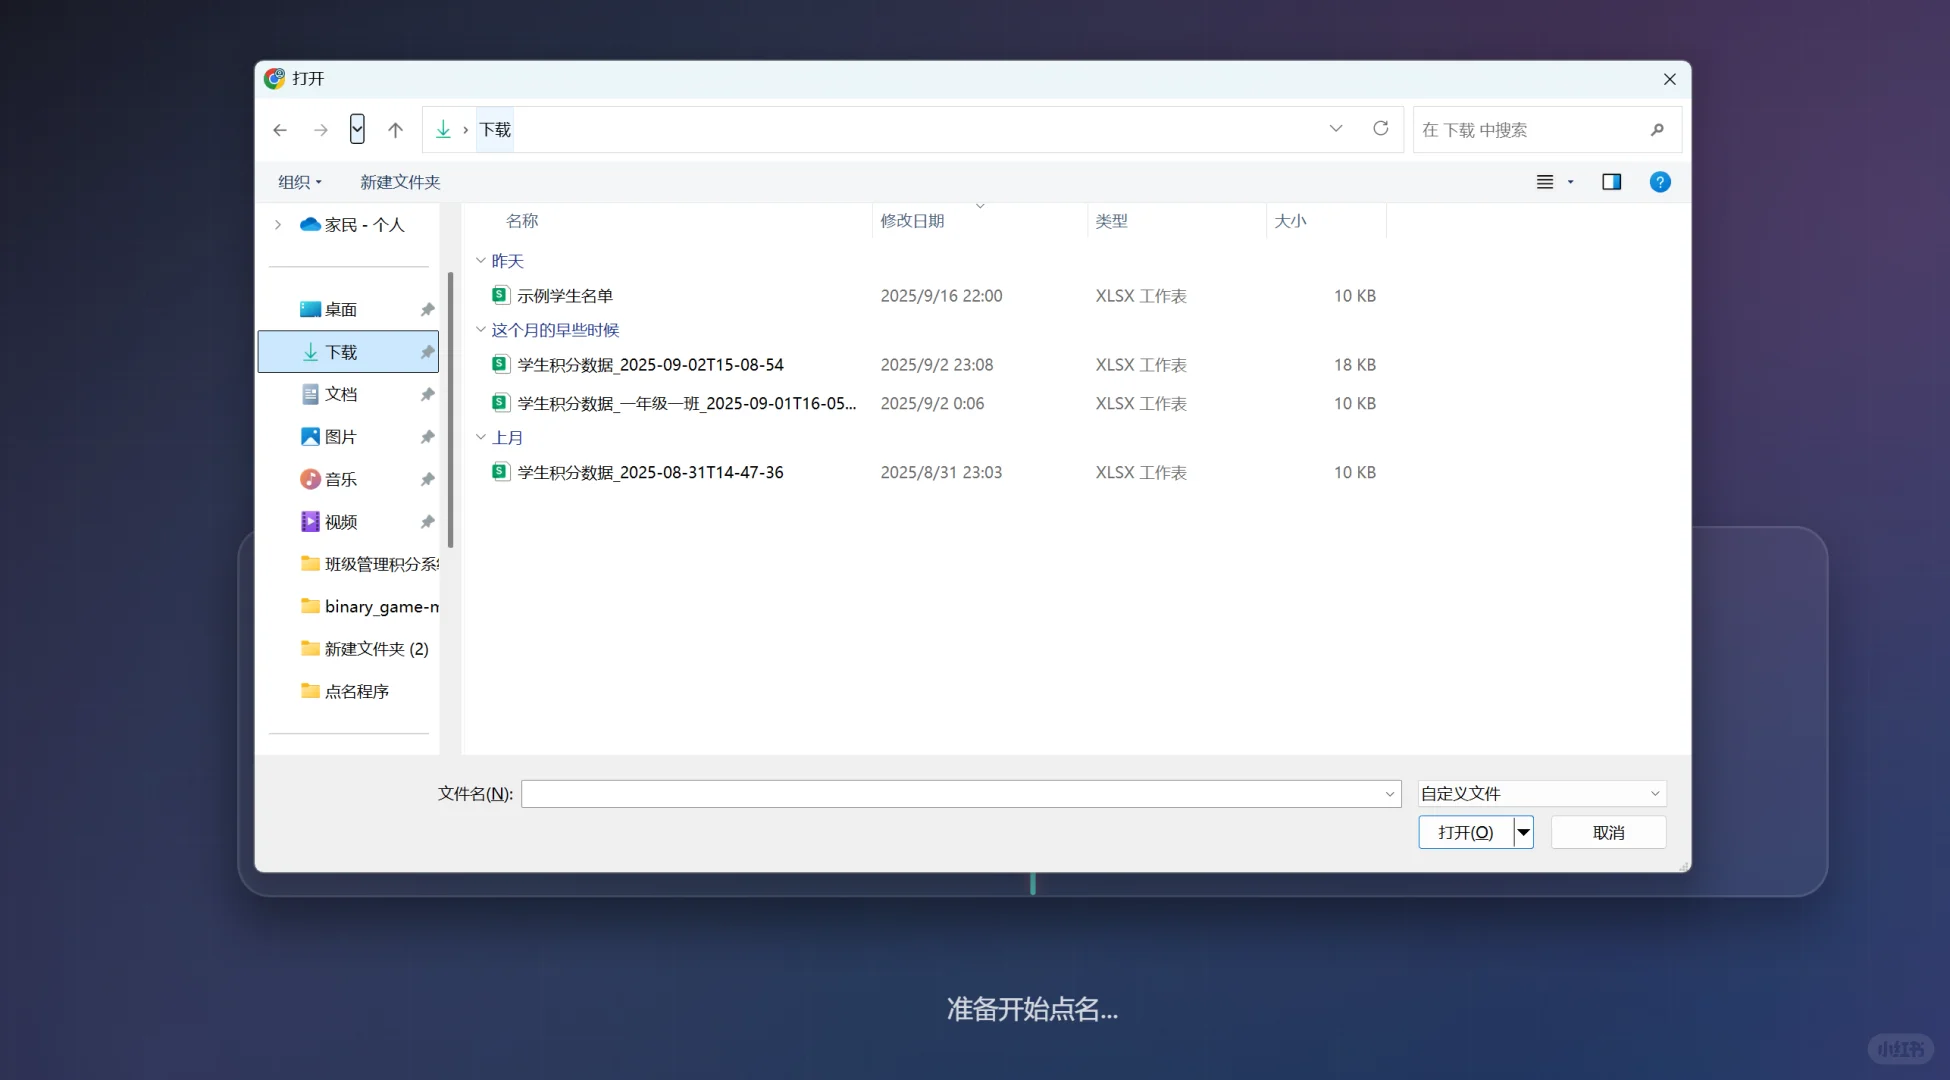The image size is (1950, 1080).
Task: Click the up one level arrow
Action: pyautogui.click(x=395, y=130)
